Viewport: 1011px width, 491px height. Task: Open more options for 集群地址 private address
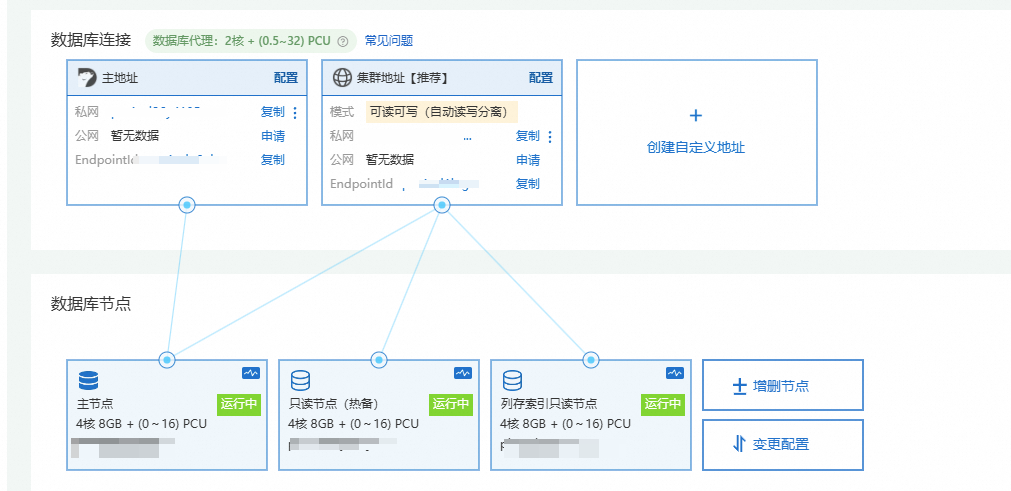pyautogui.click(x=550, y=137)
